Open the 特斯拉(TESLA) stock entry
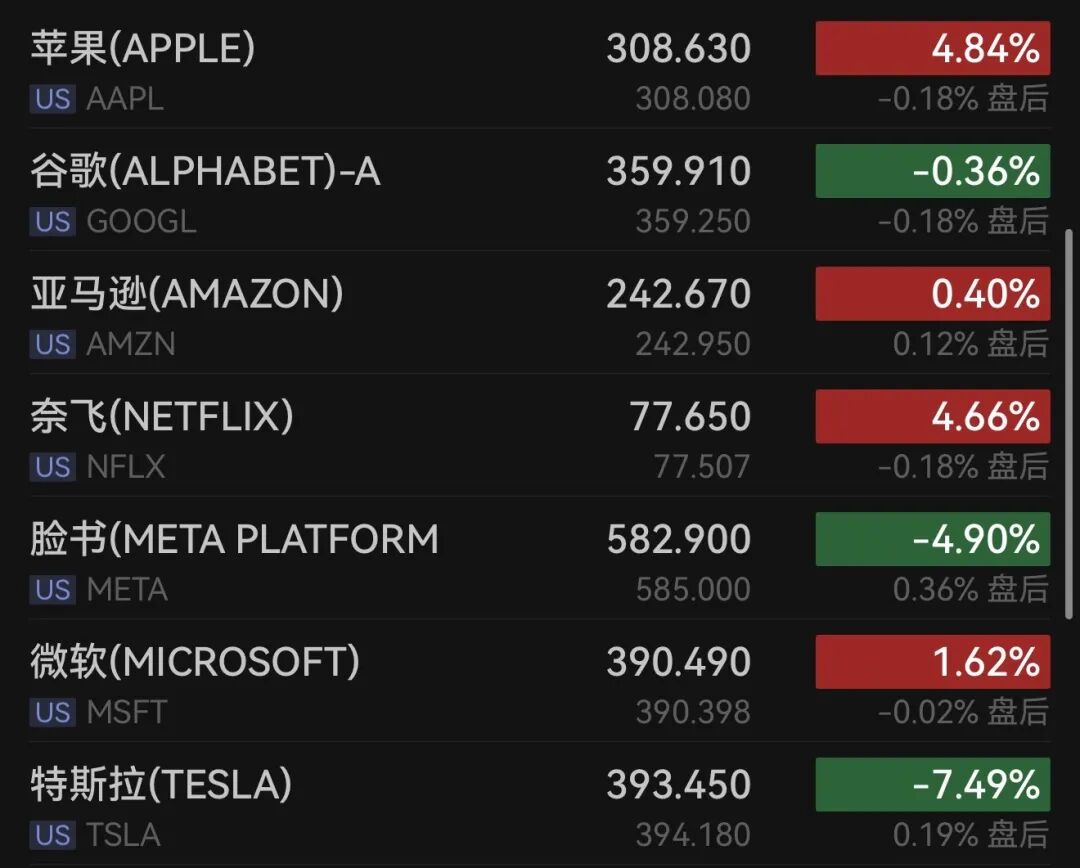The height and width of the screenshot is (868, 1080). click(540, 804)
